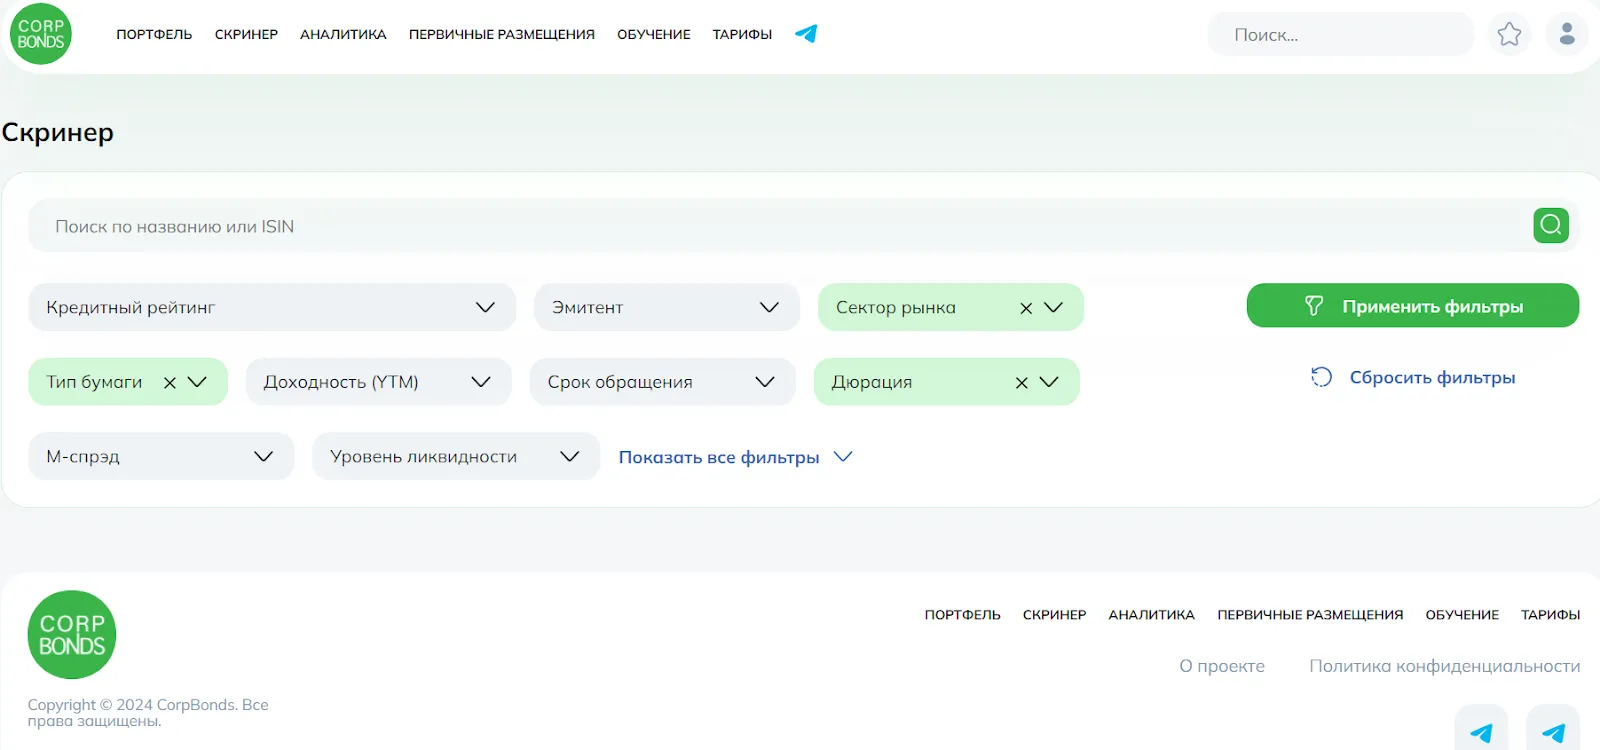
Task: Click СКРИНЕР in the footer menu
Action: tap(1054, 615)
